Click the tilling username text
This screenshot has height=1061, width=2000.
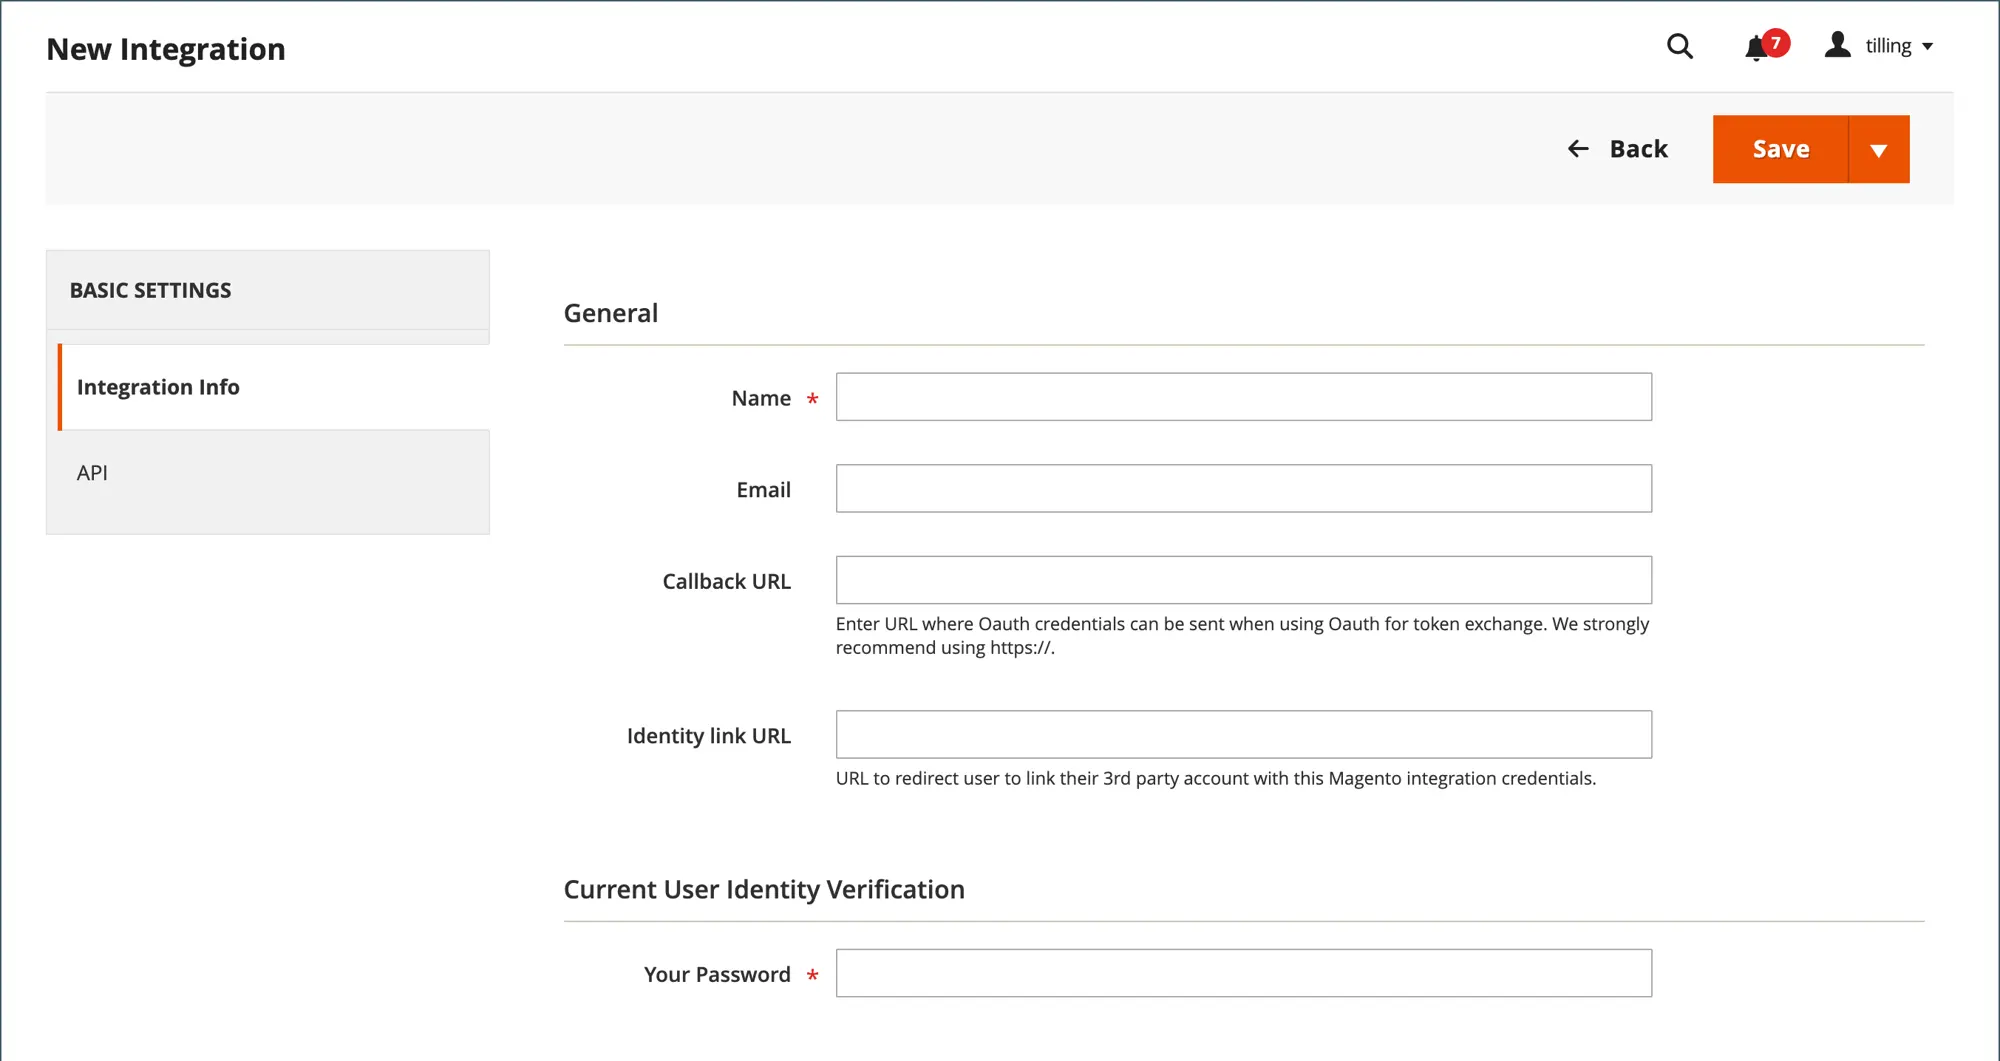pyautogui.click(x=1888, y=46)
